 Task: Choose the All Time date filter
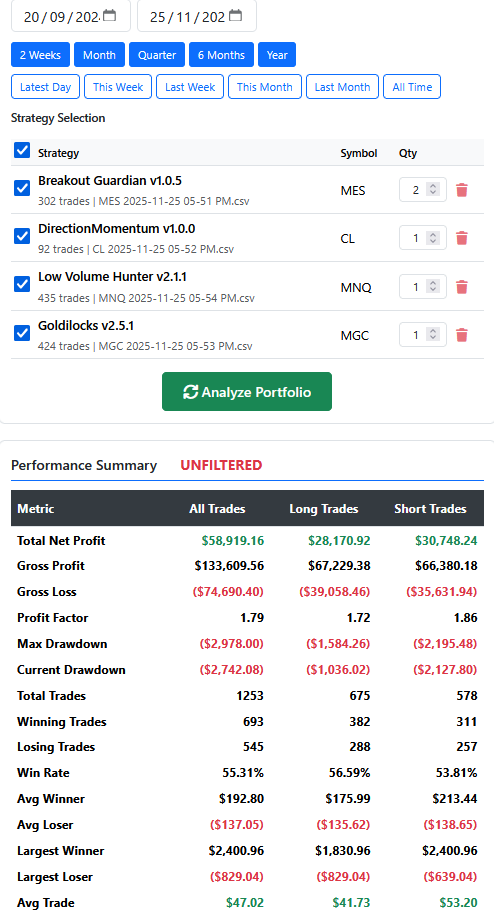click(x=412, y=87)
